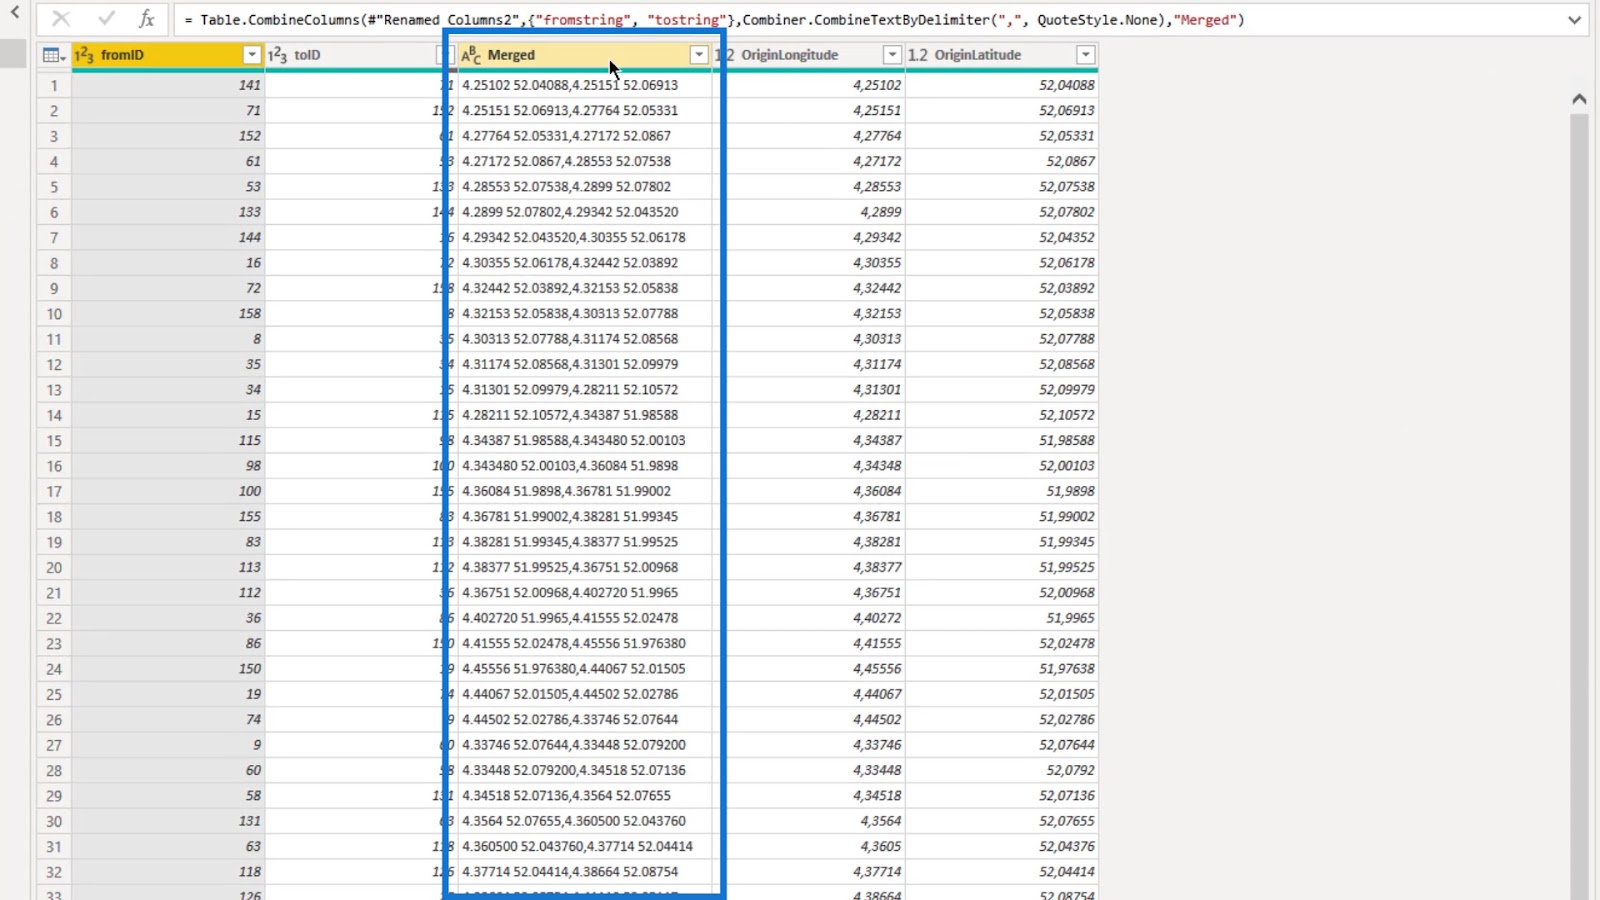Click OriginLatitude cell 52,10572
This screenshot has height=900, width=1600.
point(1001,415)
